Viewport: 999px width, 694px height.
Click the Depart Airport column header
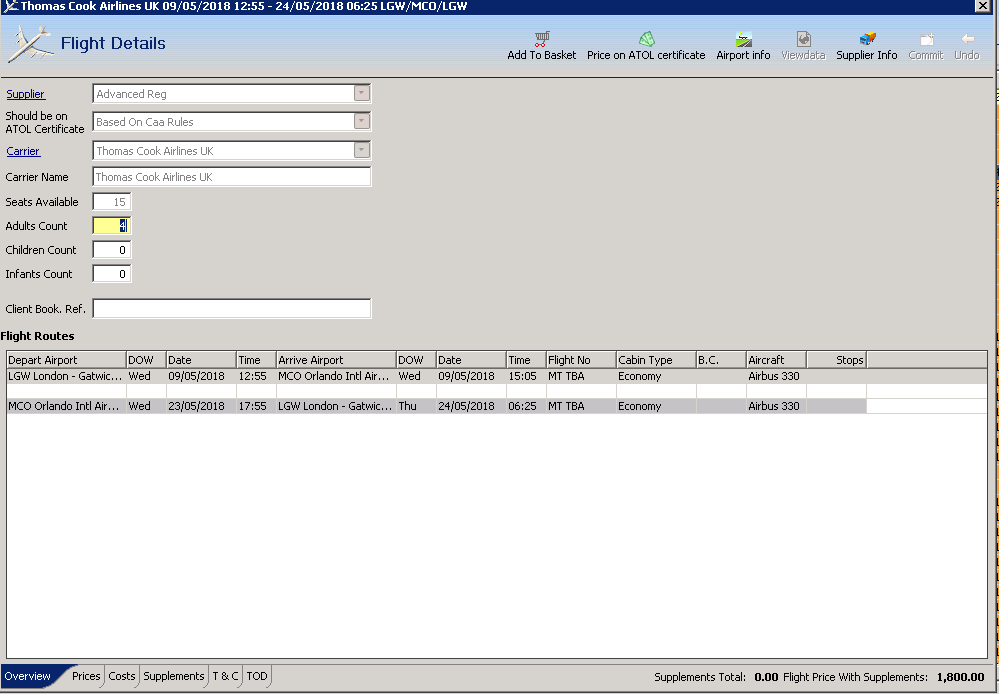pyautogui.click(x=66, y=360)
